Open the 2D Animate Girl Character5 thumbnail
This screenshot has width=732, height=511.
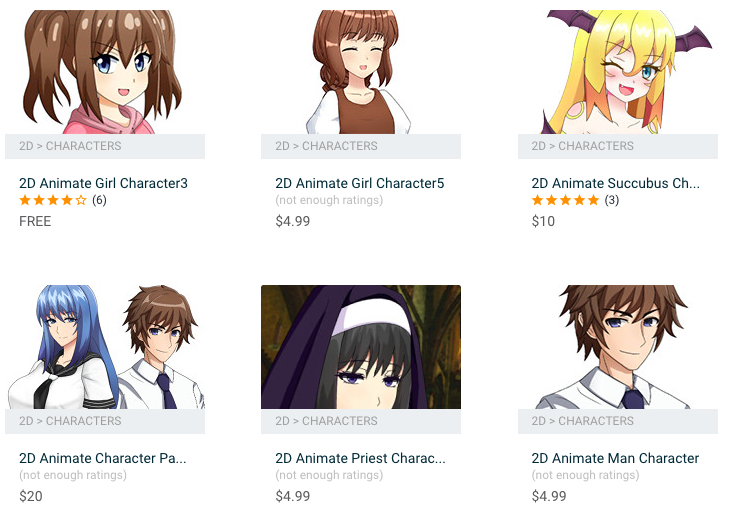(x=360, y=72)
